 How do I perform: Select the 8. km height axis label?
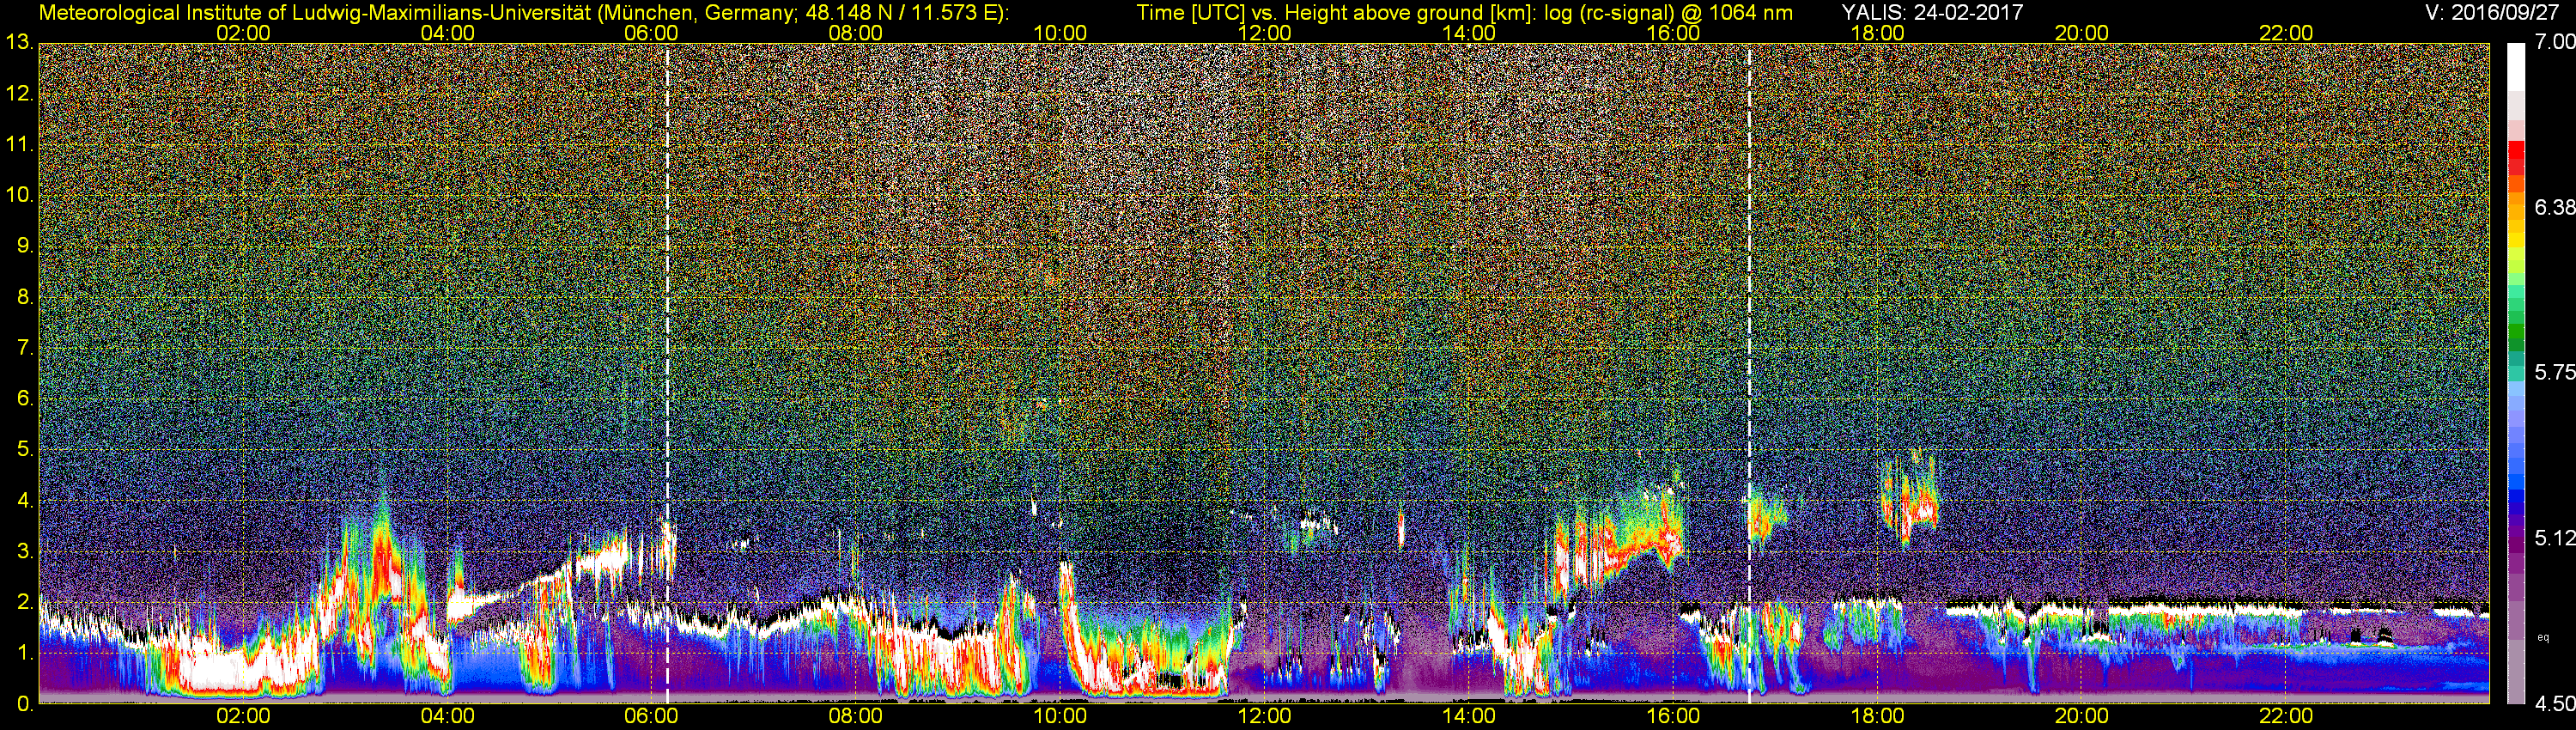[x=25, y=297]
